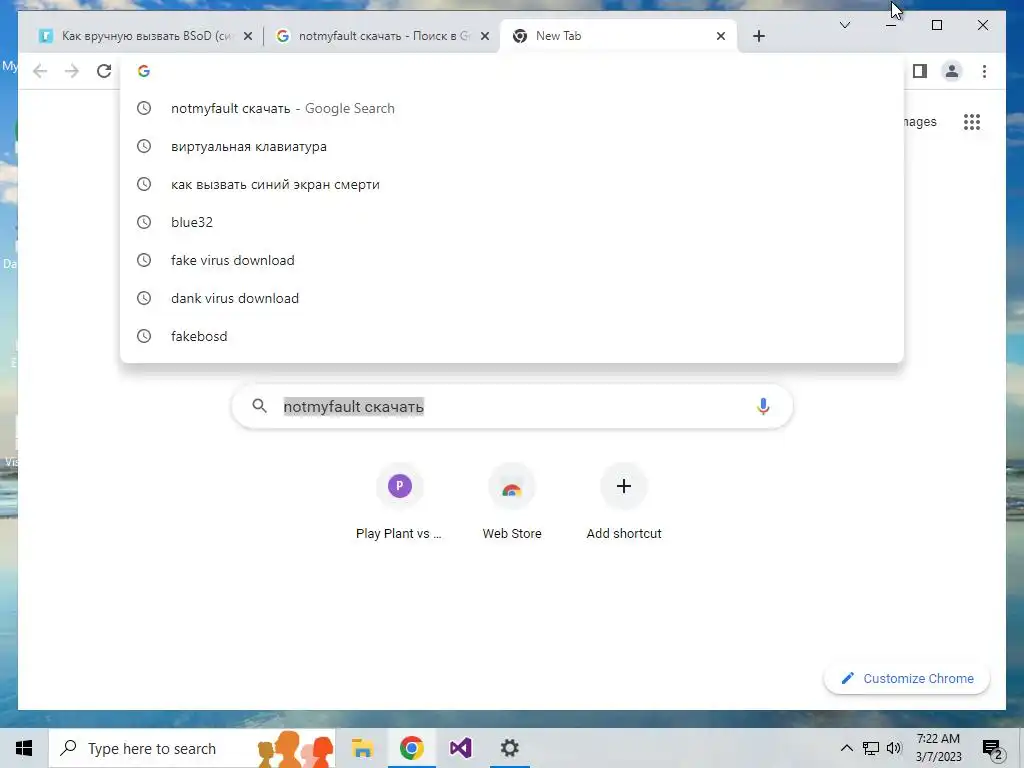1024x768 pixels.
Task: Go forward with the right arrow button
Action: click(72, 71)
